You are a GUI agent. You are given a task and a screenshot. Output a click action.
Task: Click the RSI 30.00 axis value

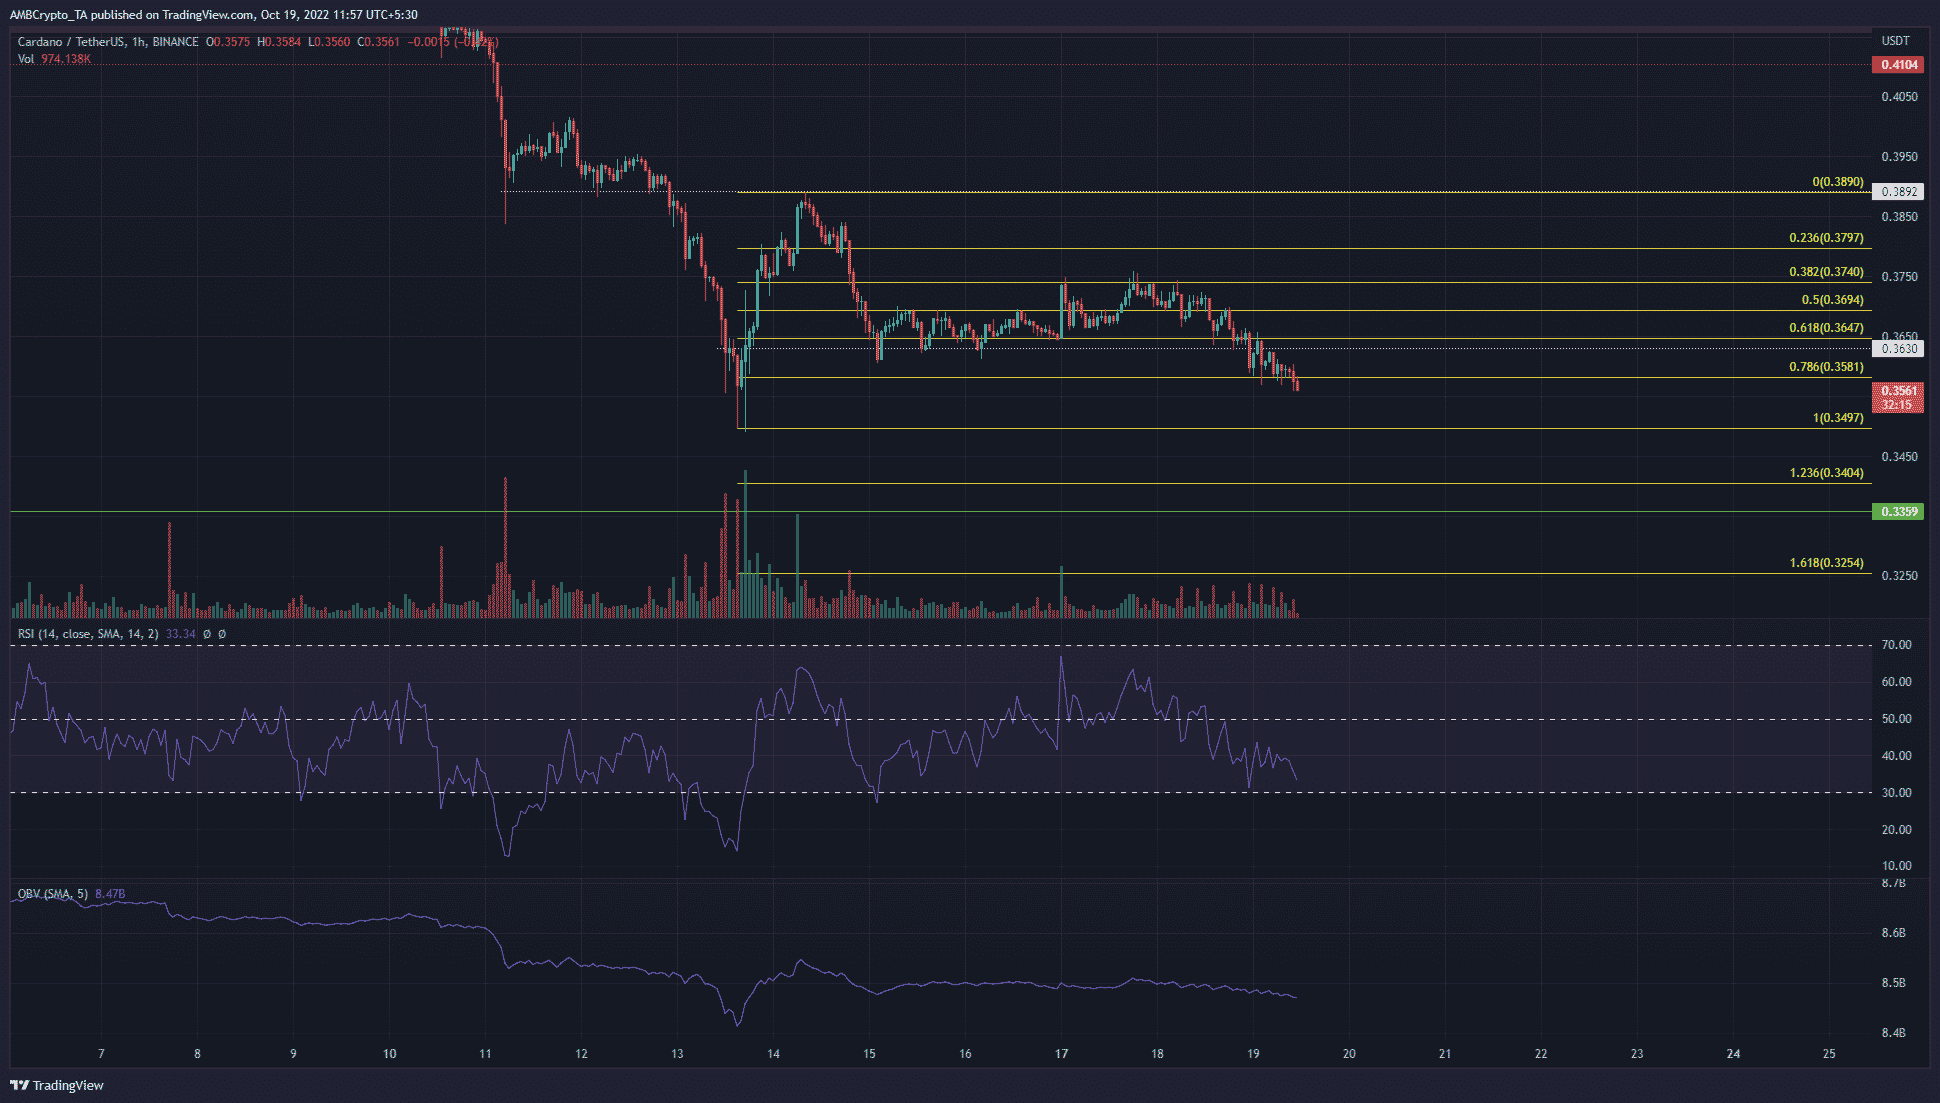tap(1896, 793)
